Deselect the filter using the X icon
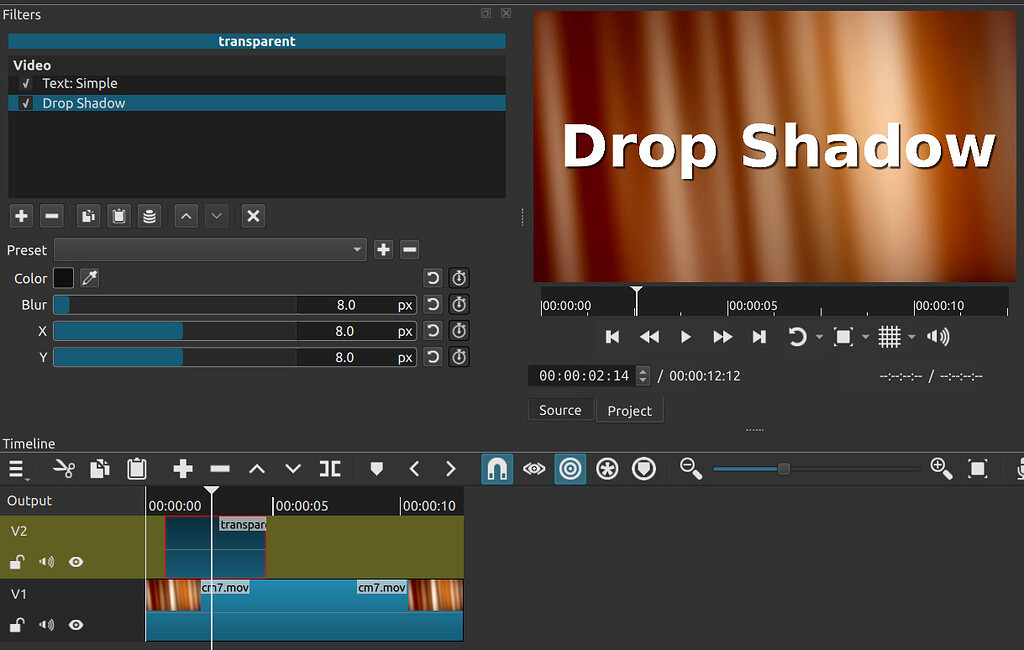The height and width of the screenshot is (650, 1024). [253, 215]
